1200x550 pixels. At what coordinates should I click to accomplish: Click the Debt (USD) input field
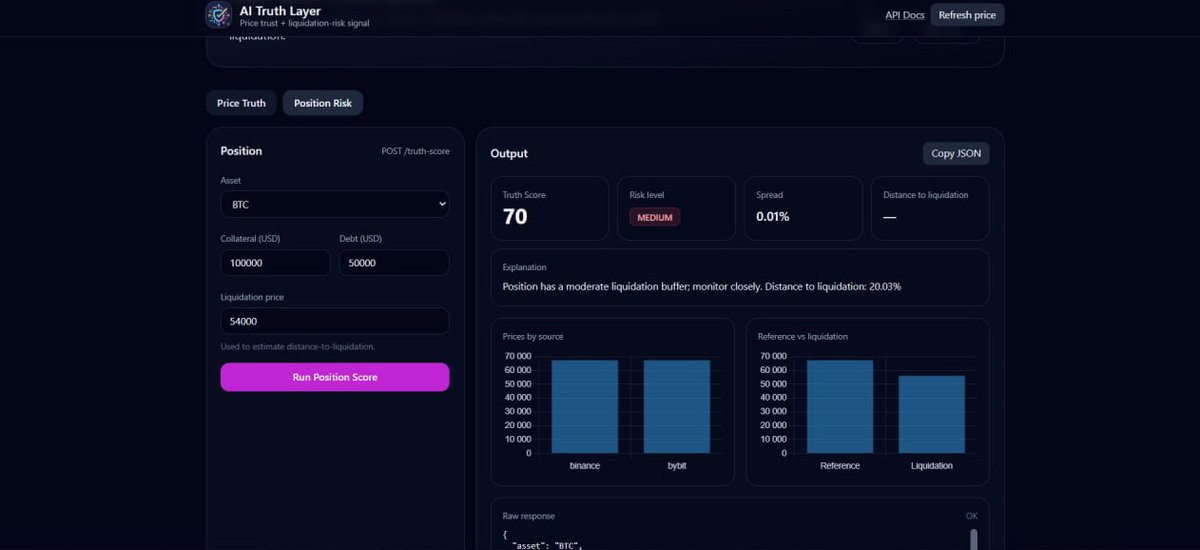click(x=394, y=263)
